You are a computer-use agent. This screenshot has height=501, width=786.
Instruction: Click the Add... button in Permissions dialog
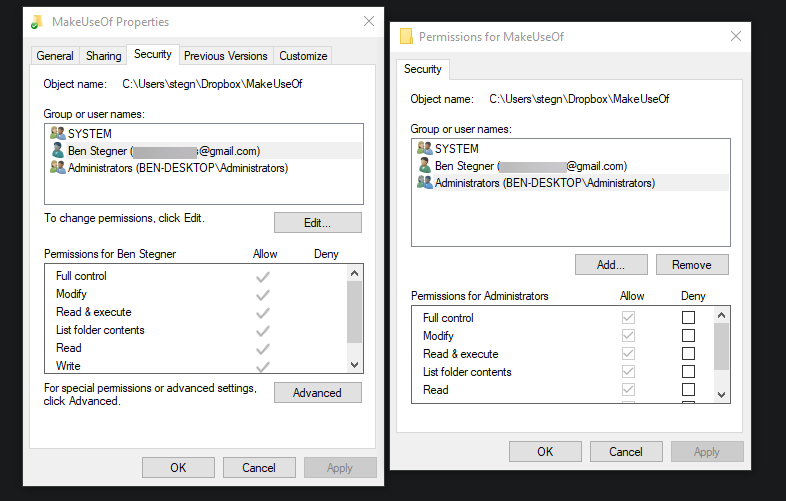pyautogui.click(x=611, y=265)
